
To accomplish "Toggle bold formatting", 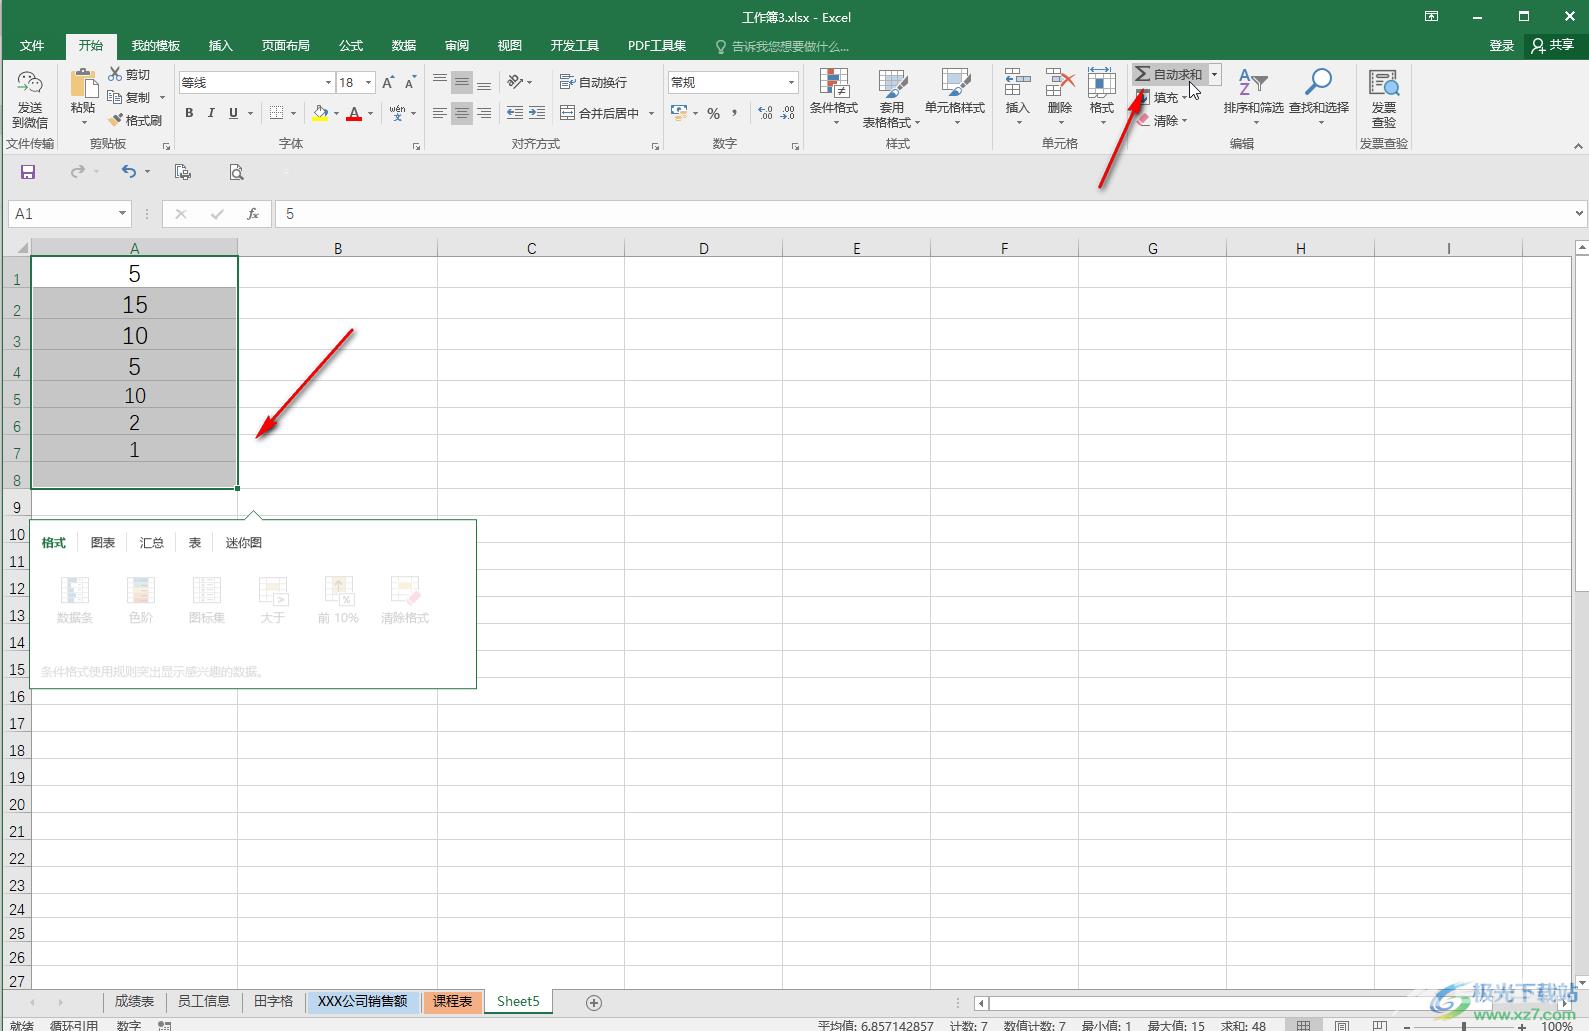I will [x=189, y=113].
